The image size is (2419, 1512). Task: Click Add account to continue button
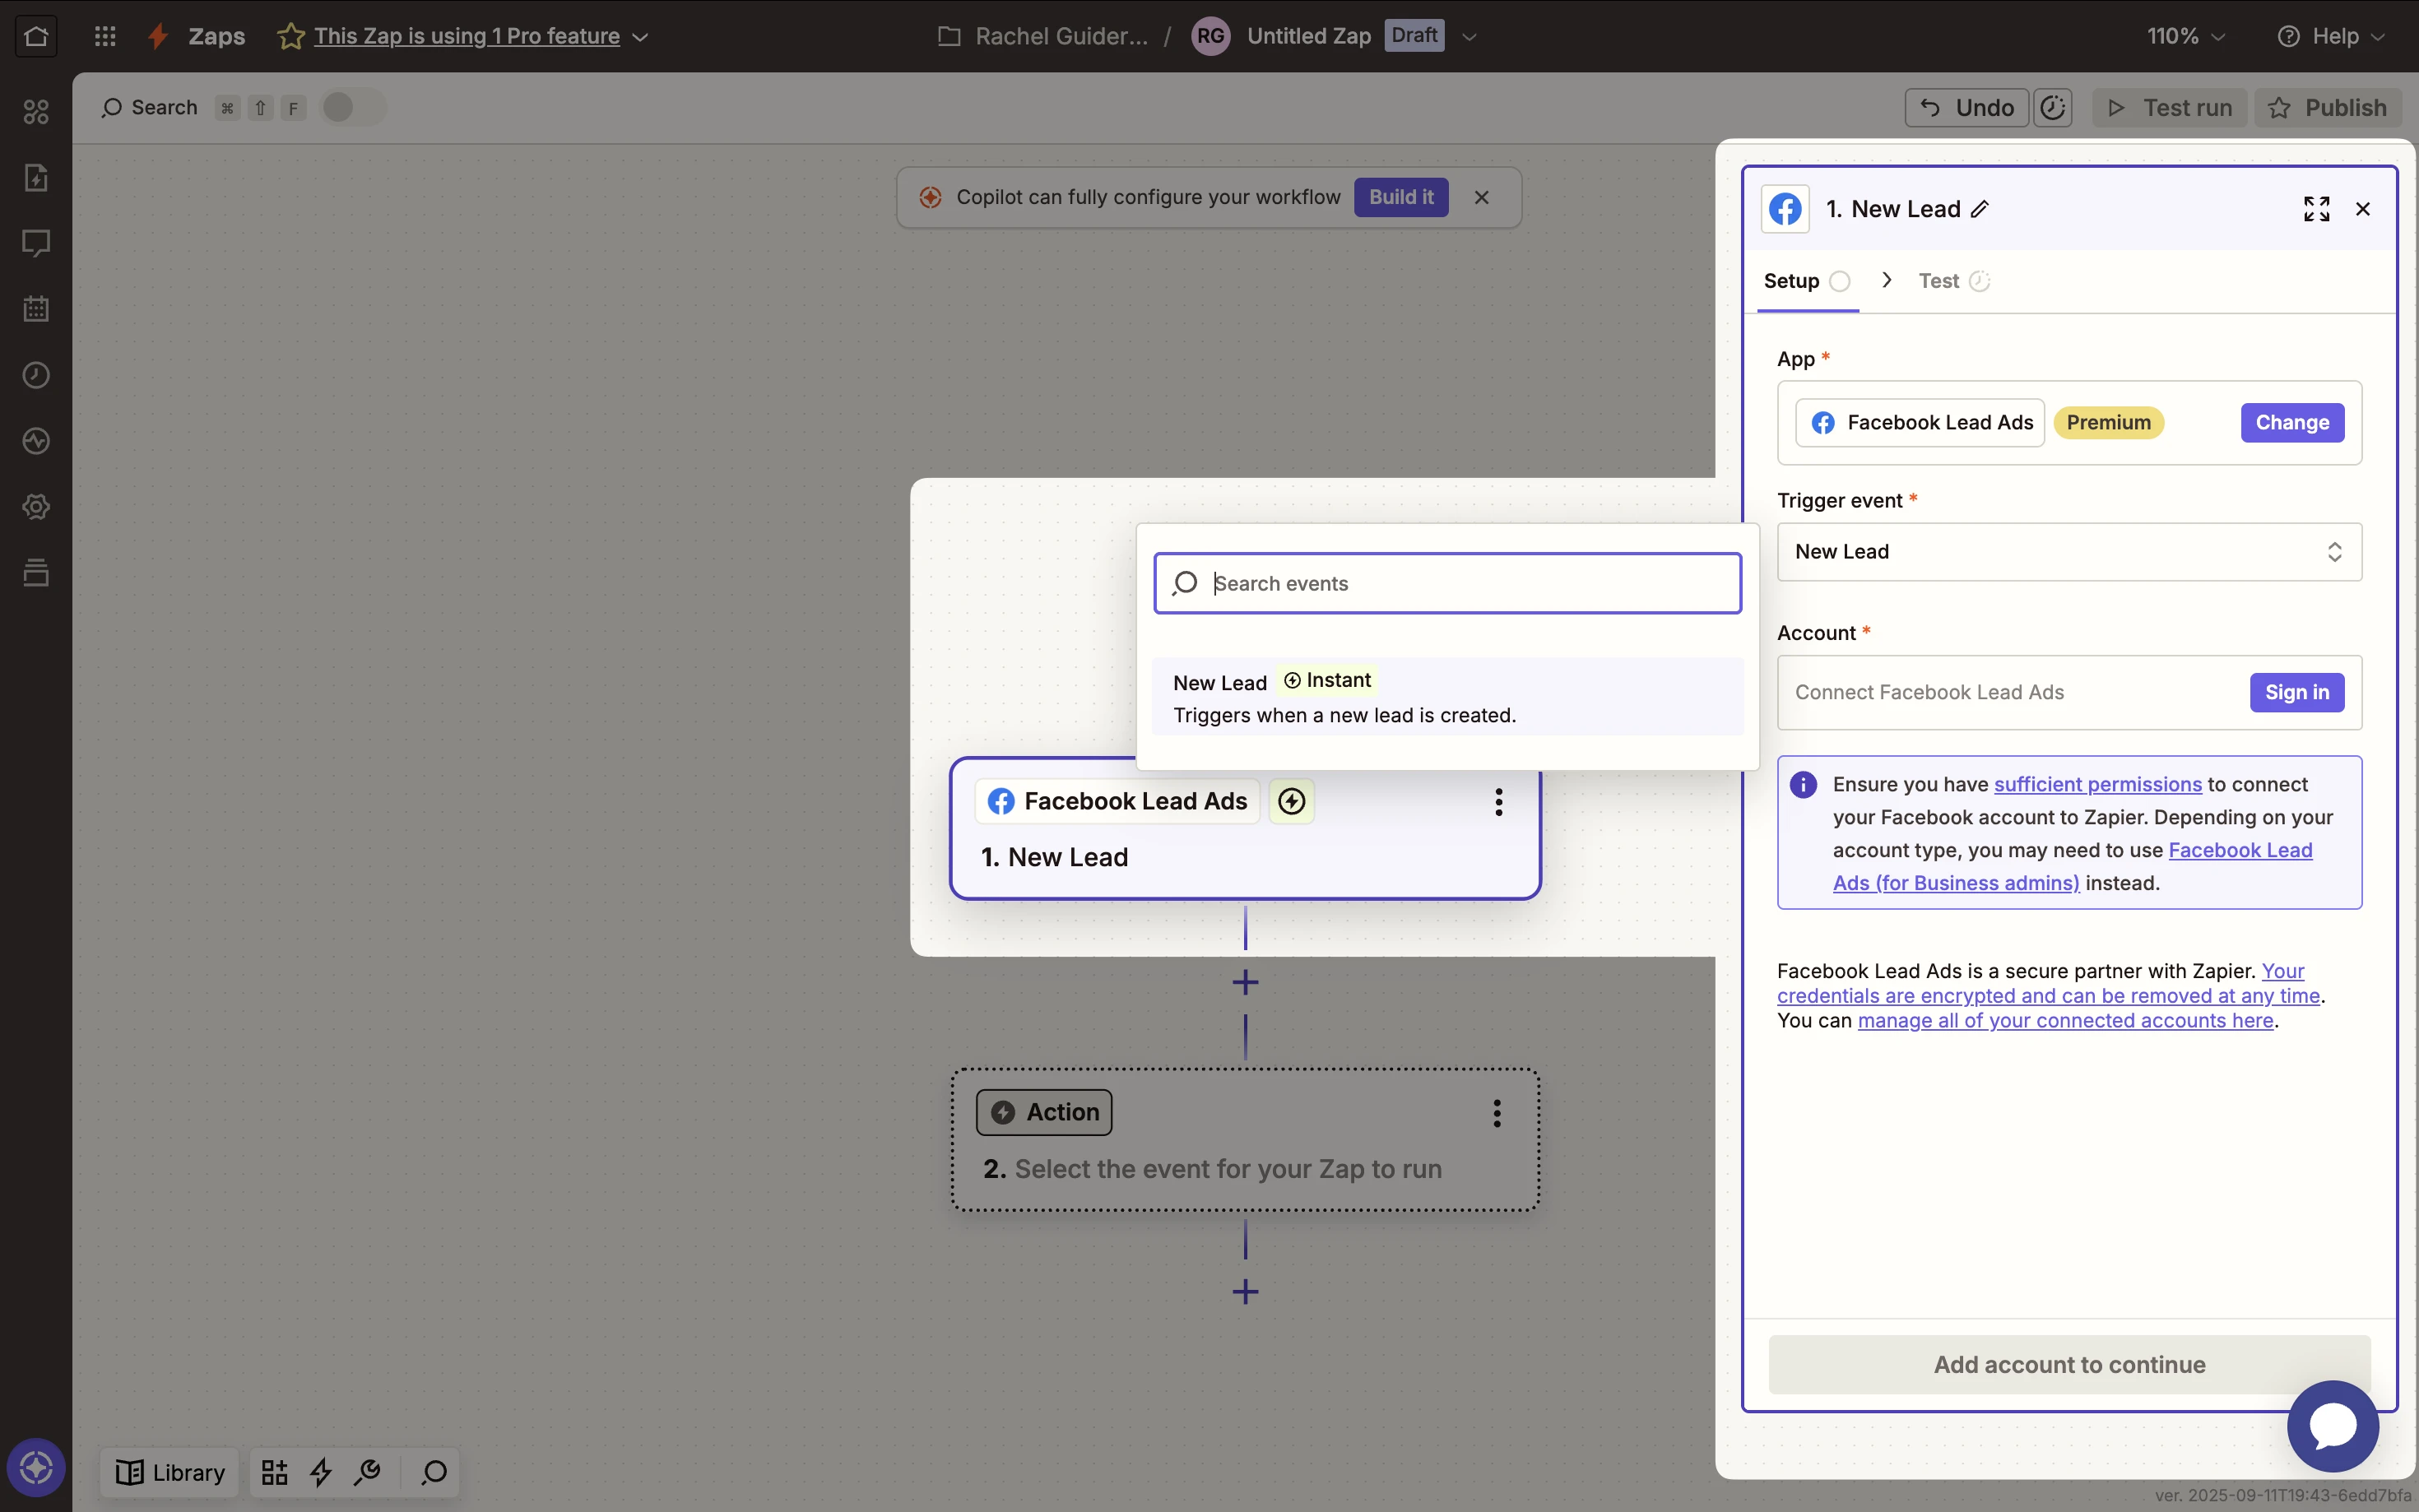pyautogui.click(x=2069, y=1365)
